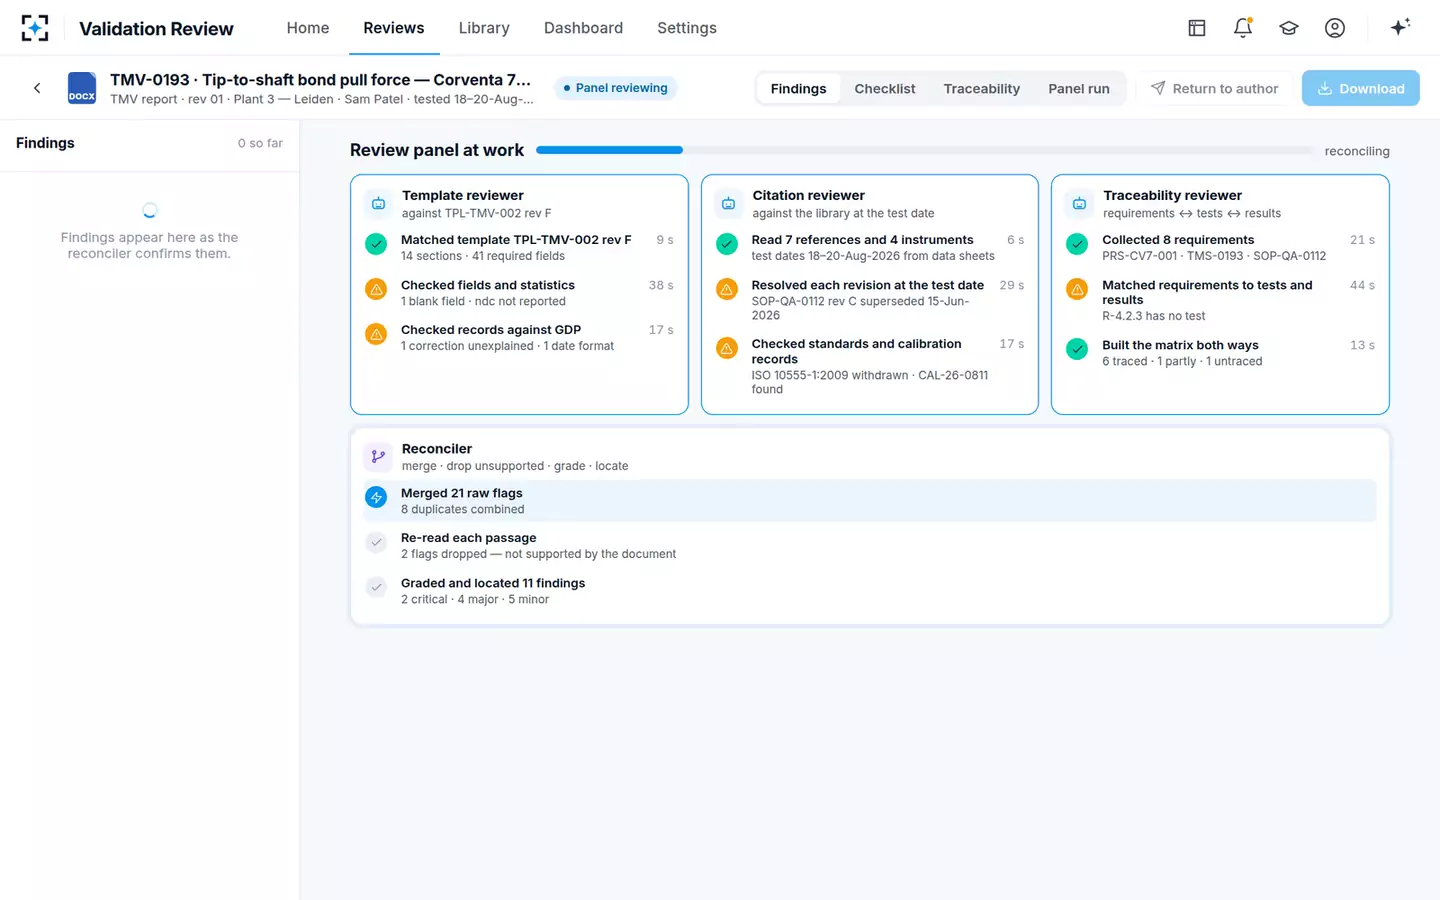Image resolution: width=1440 pixels, height=900 pixels.
Task: Click '1 correction unexplained · 1 date format' text
Action: (x=507, y=346)
